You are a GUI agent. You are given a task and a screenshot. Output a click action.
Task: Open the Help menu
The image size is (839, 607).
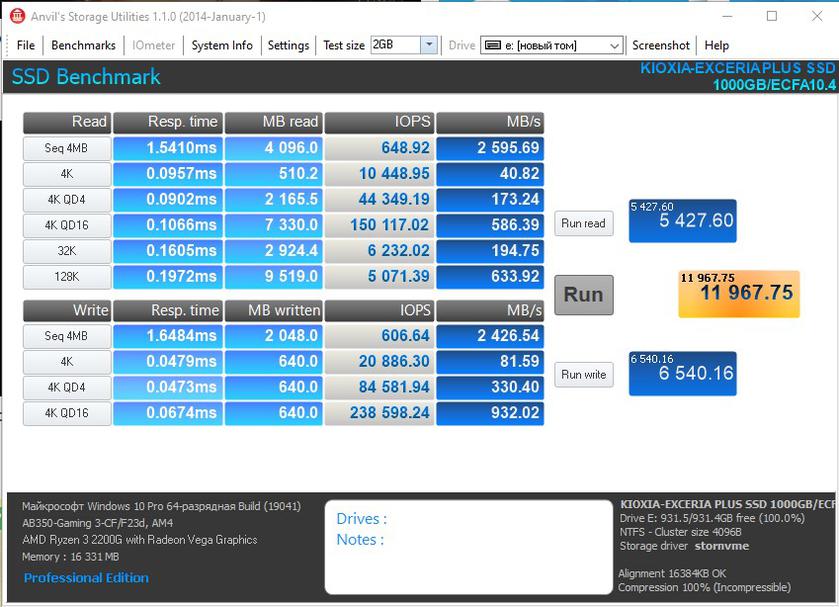[x=716, y=45]
